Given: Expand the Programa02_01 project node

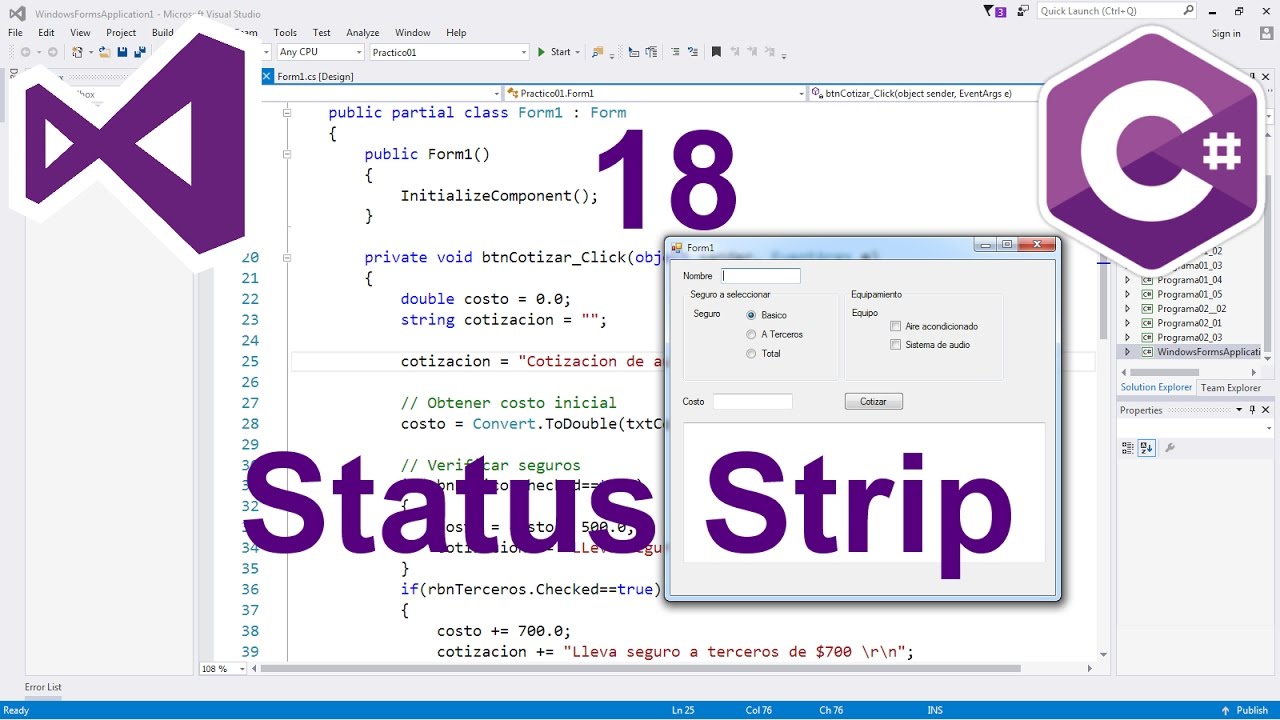Looking at the screenshot, I should click(1128, 323).
